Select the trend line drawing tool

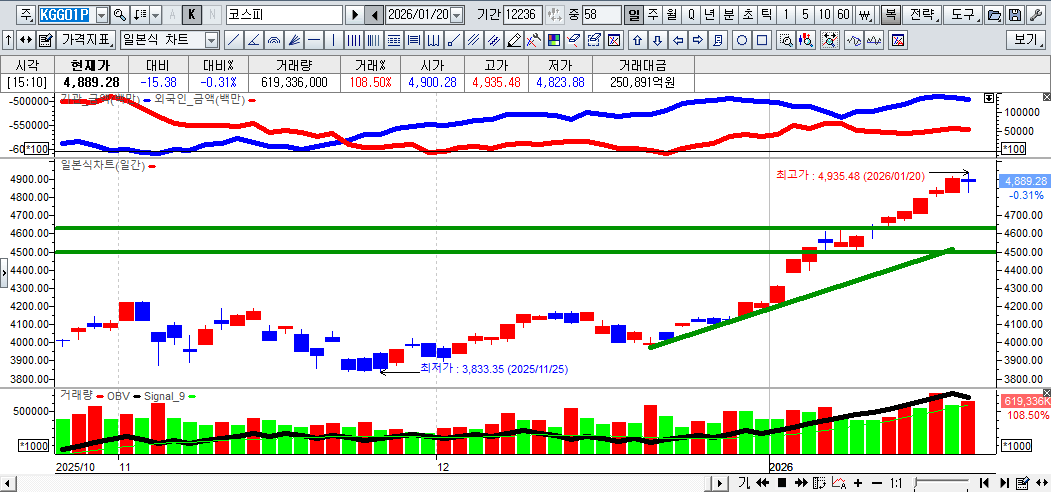coord(232,40)
